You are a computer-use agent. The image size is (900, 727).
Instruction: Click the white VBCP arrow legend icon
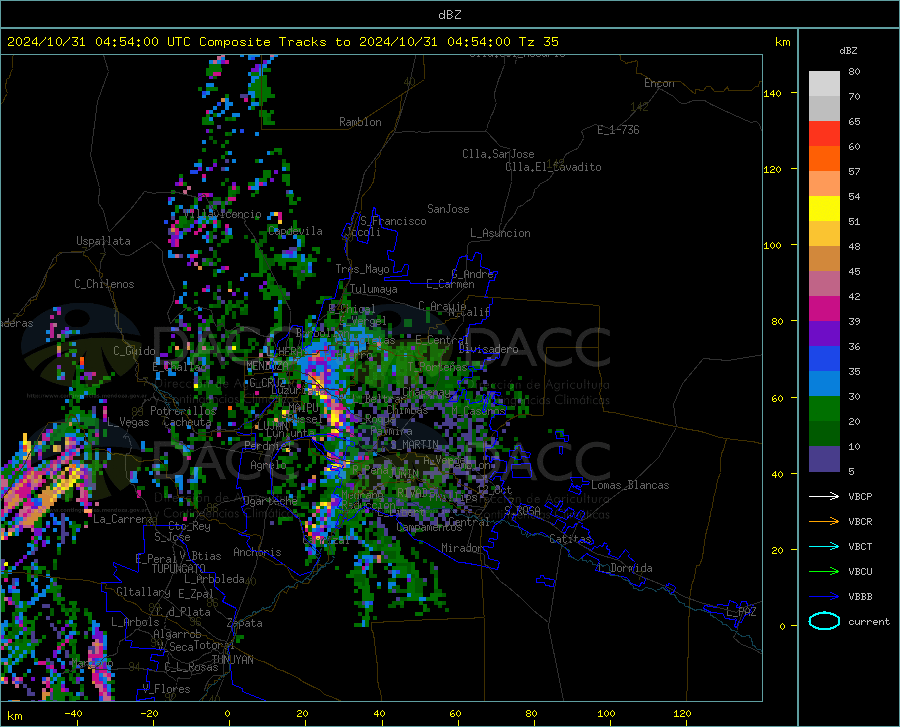point(824,496)
